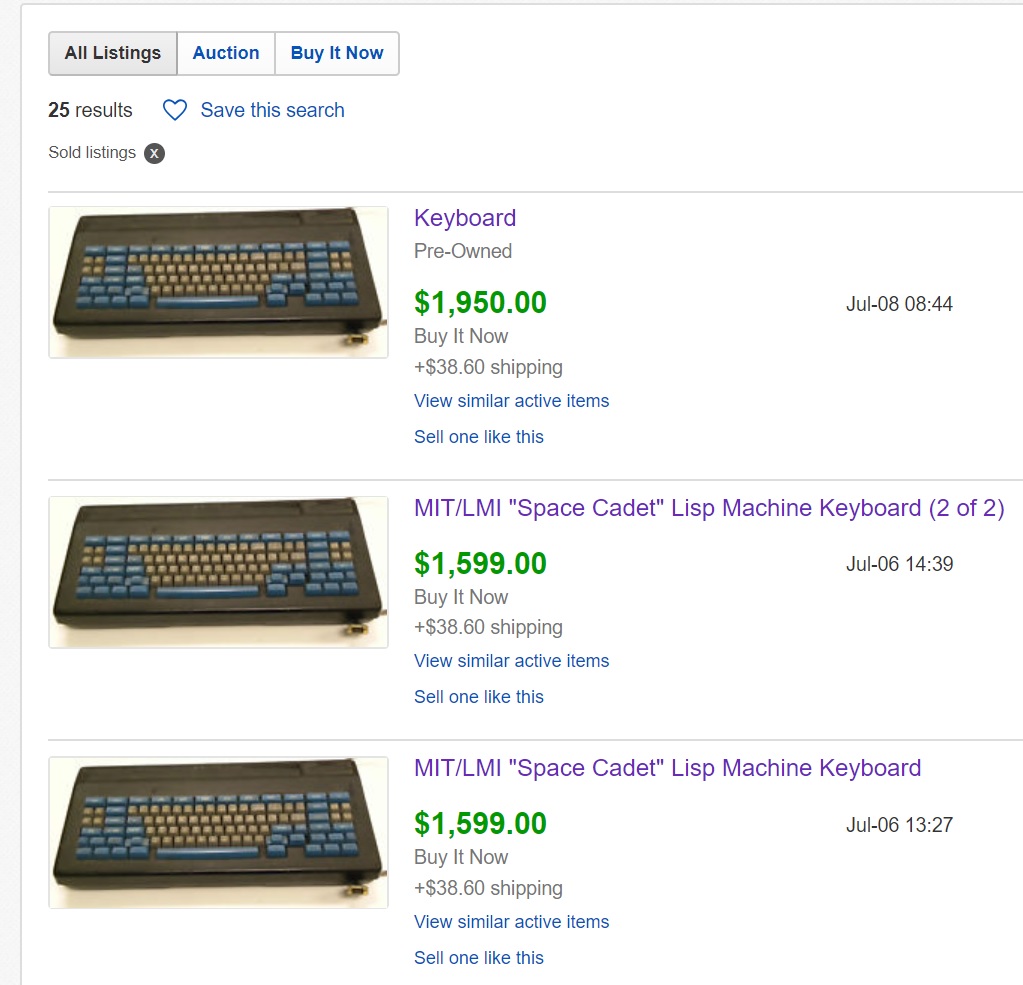The width and height of the screenshot is (1023, 985).
Task: Click the second keyboard thumbnail image
Action: point(218,572)
